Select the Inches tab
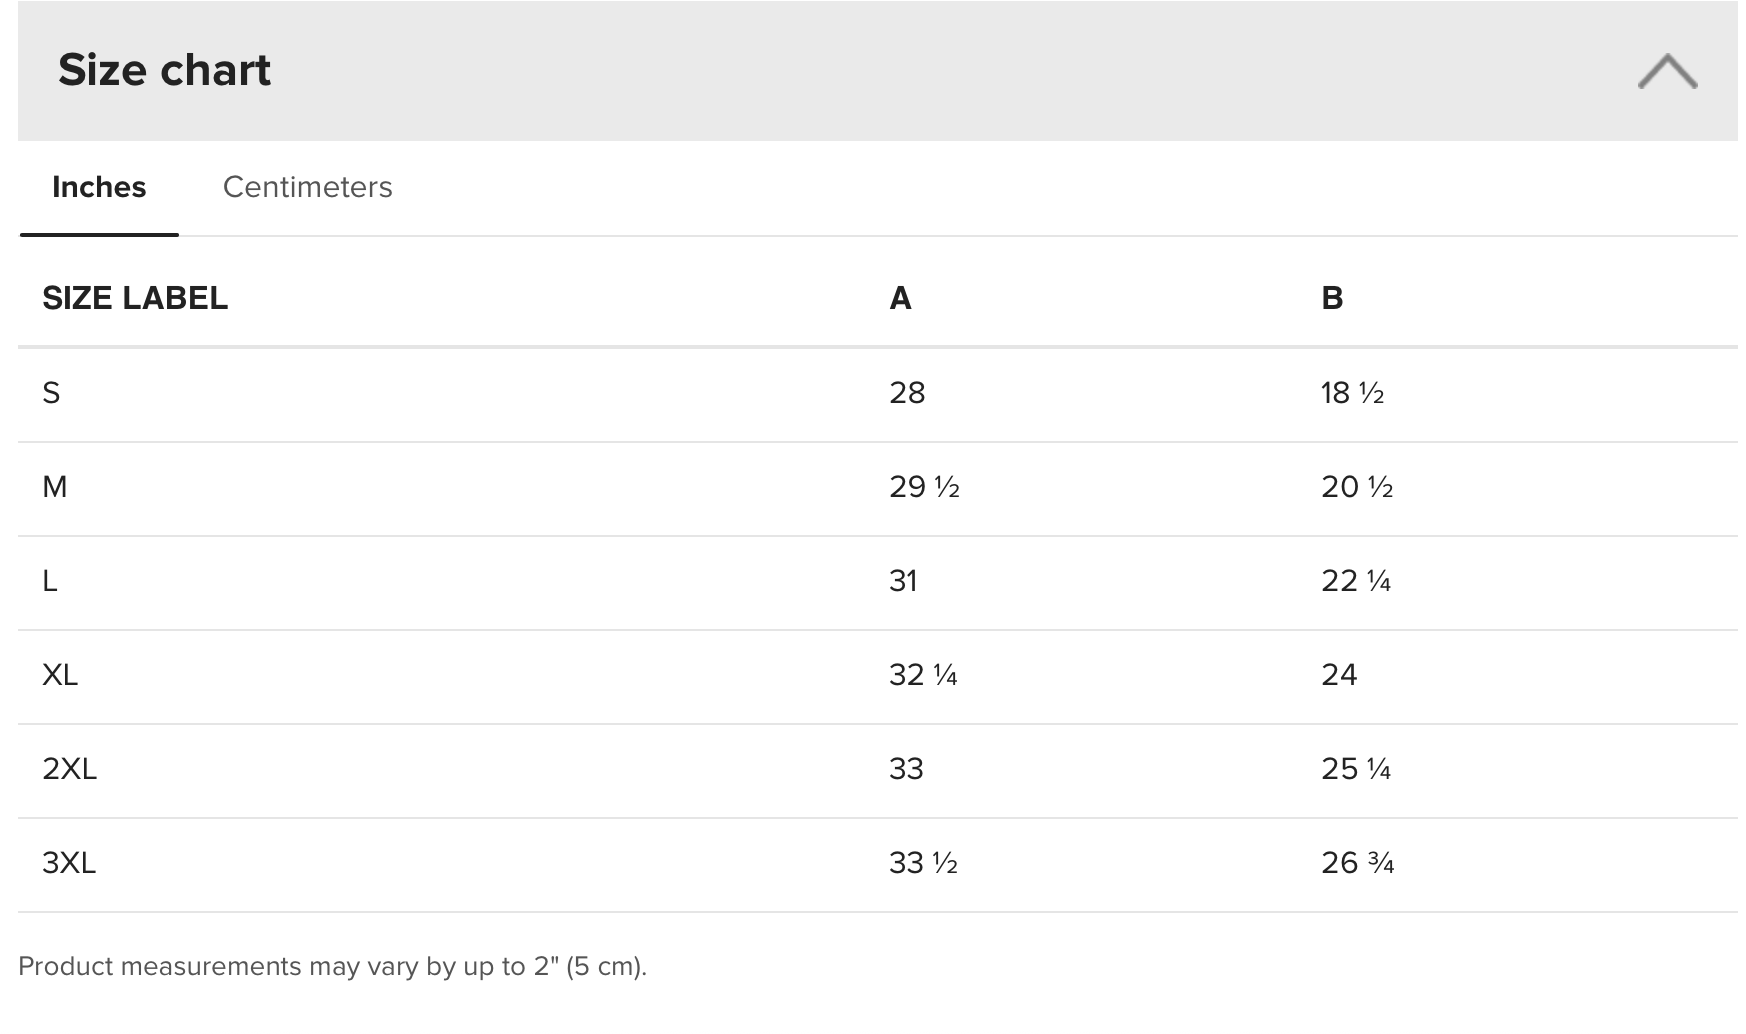1746x1034 pixels. (99, 187)
